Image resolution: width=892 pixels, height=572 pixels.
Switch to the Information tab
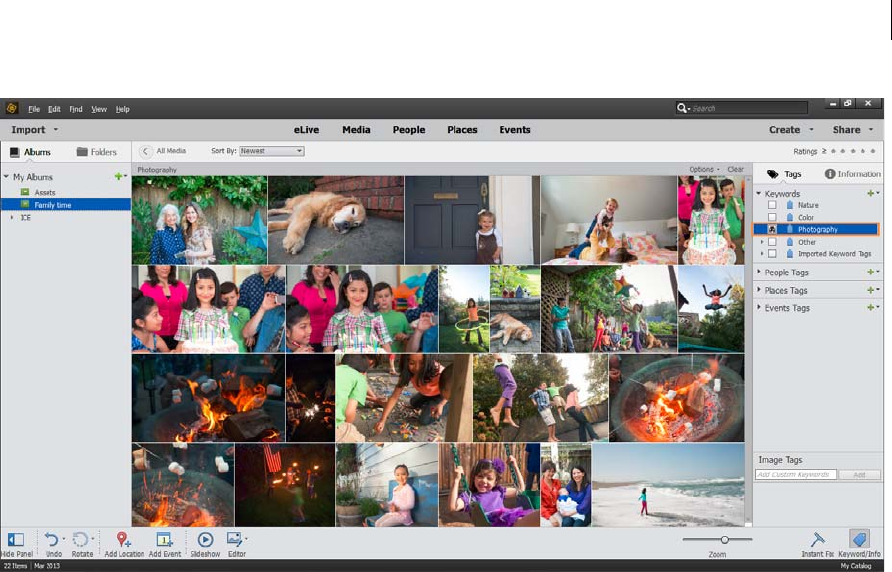[852, 174]
